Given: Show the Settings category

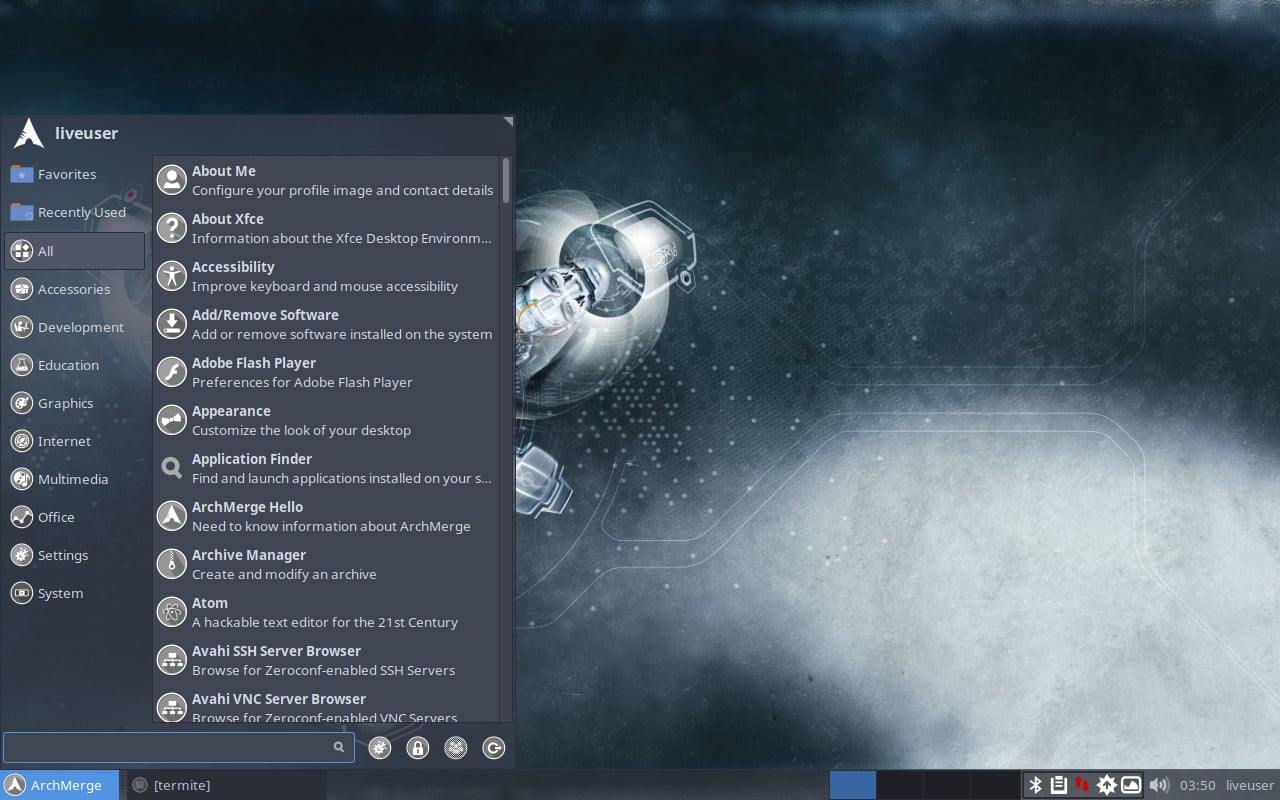Looking at the screenshot, I should 75,555.
